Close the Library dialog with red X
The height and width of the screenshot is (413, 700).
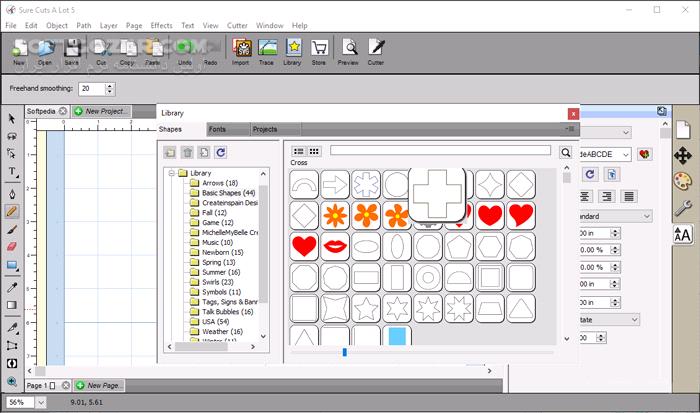point(573,114)
